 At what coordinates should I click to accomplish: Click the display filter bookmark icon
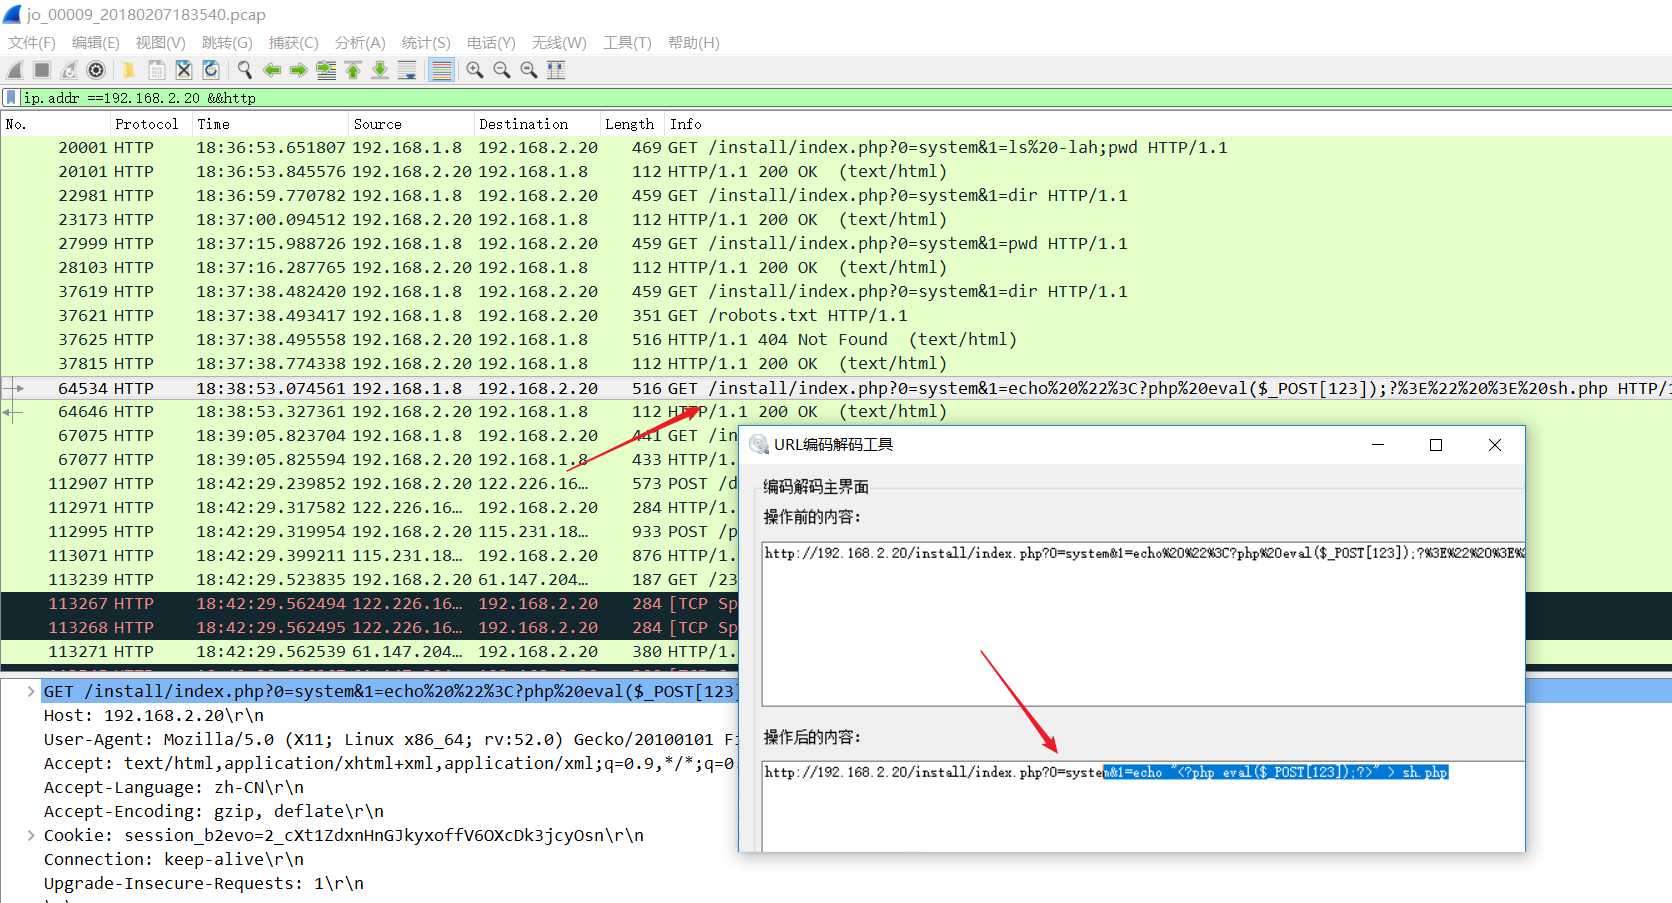click(x=11, y=98)
